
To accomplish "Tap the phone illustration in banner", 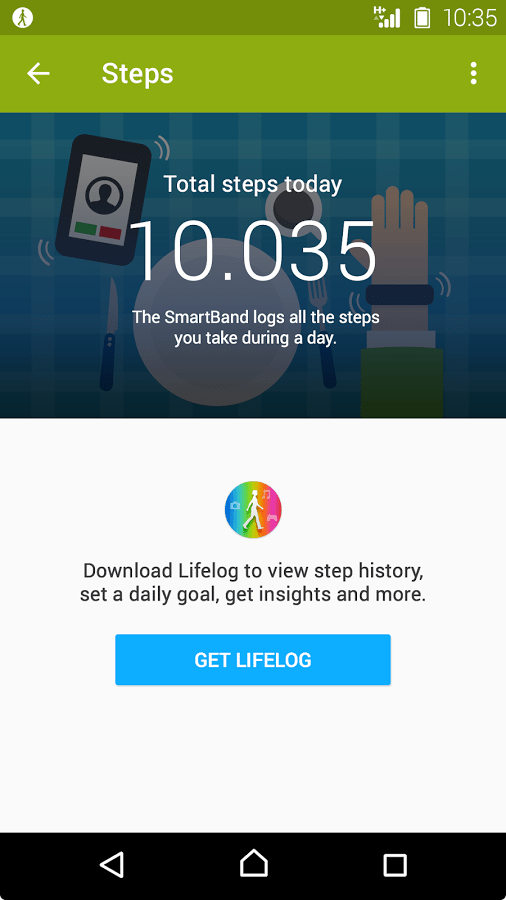I will tap(103, 199).
